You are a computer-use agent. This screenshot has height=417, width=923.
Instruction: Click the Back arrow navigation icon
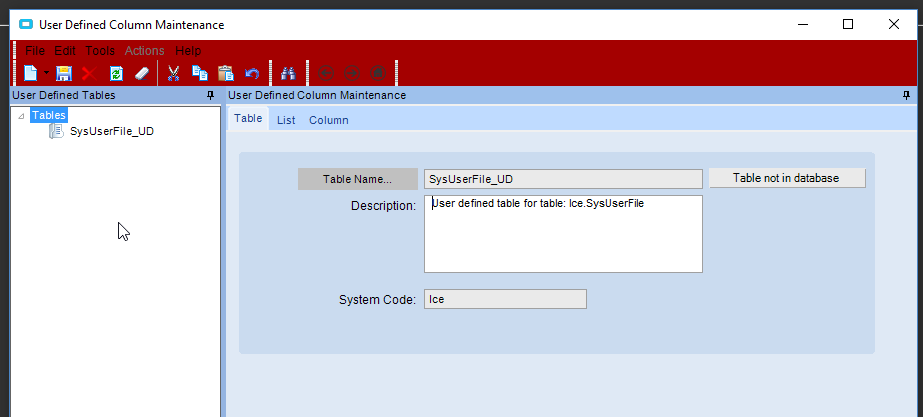326,73
